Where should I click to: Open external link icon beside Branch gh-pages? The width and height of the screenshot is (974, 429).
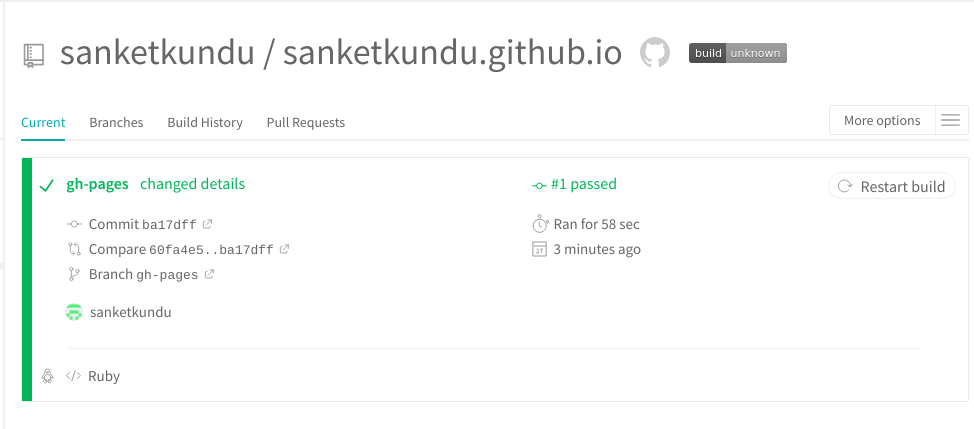[x=209, y=274]
